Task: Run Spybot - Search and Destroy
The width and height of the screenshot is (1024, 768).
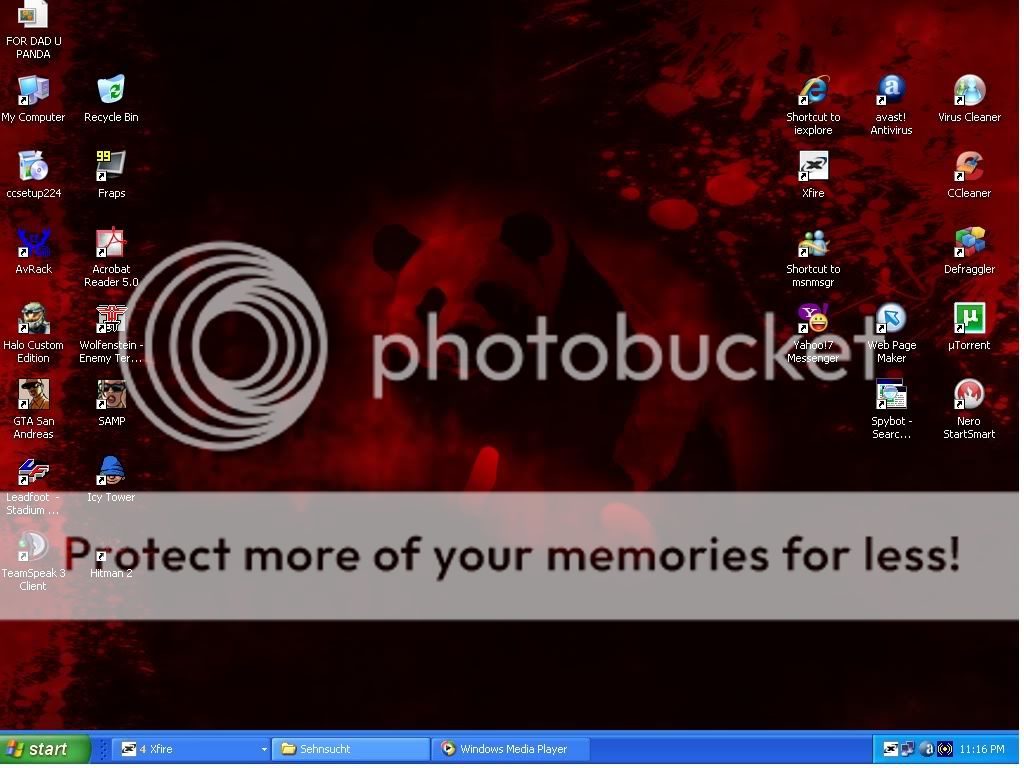Action: (890, 395)
